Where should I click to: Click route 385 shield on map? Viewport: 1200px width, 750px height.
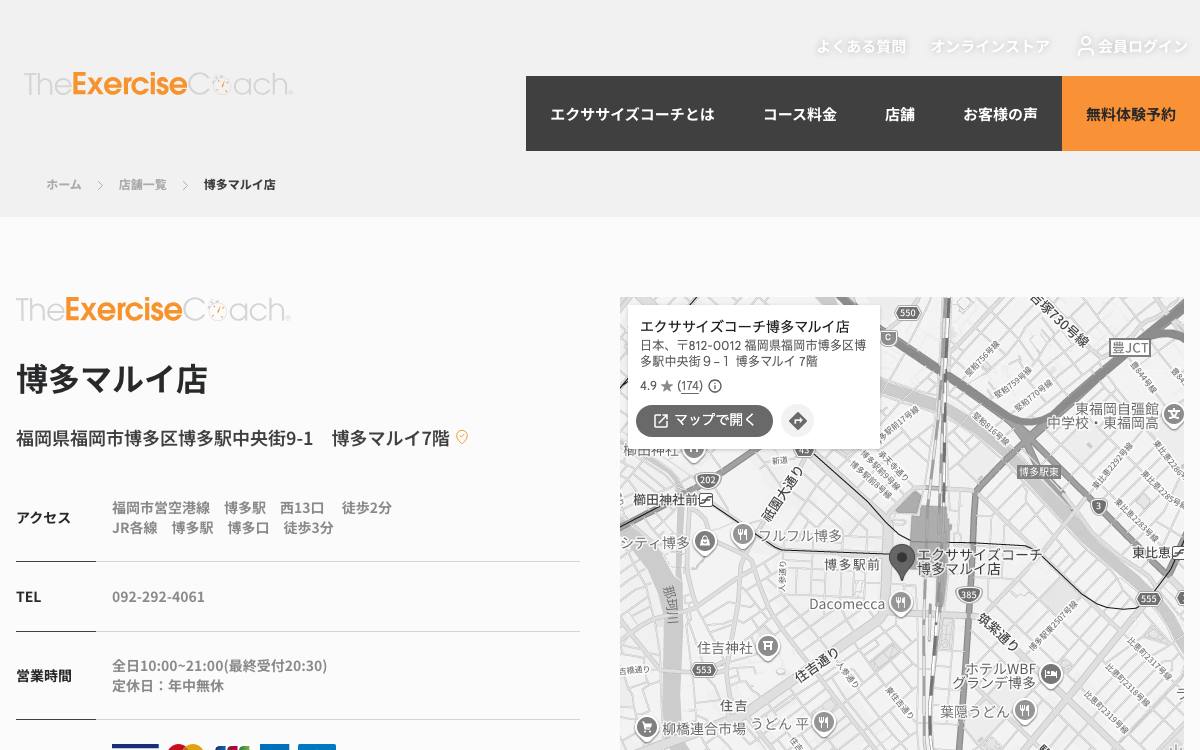pos(967,594)
